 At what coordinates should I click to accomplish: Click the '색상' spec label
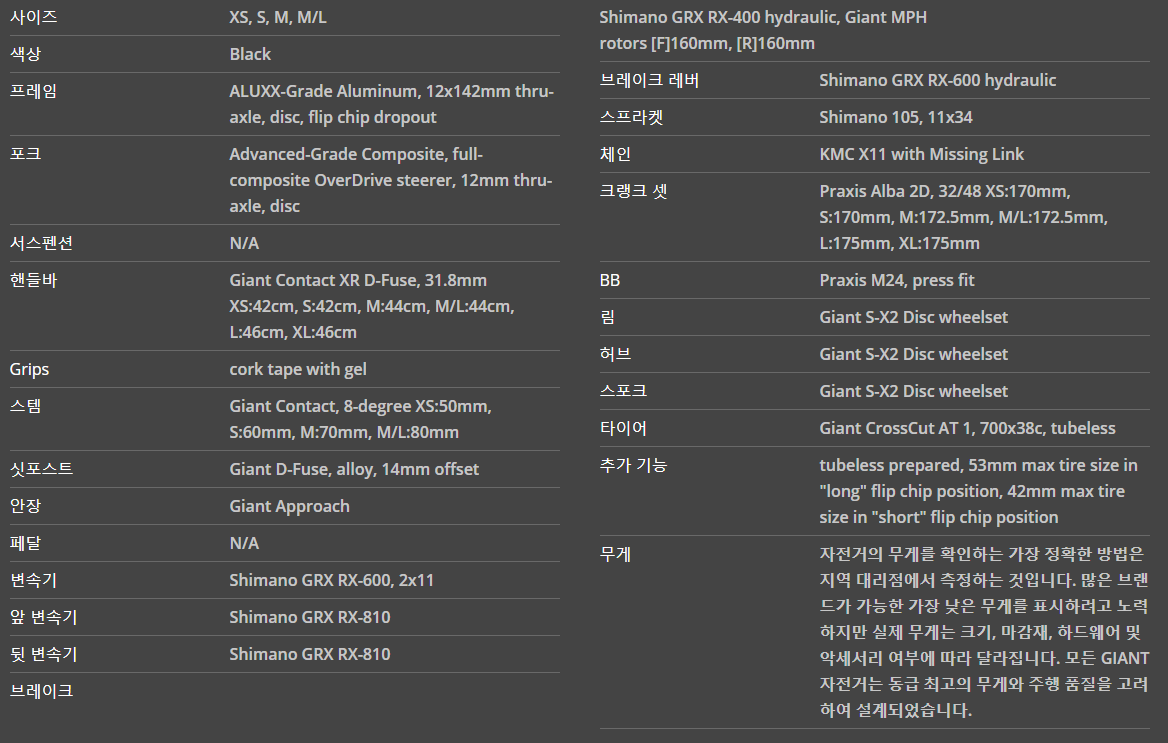coord(25,54)
